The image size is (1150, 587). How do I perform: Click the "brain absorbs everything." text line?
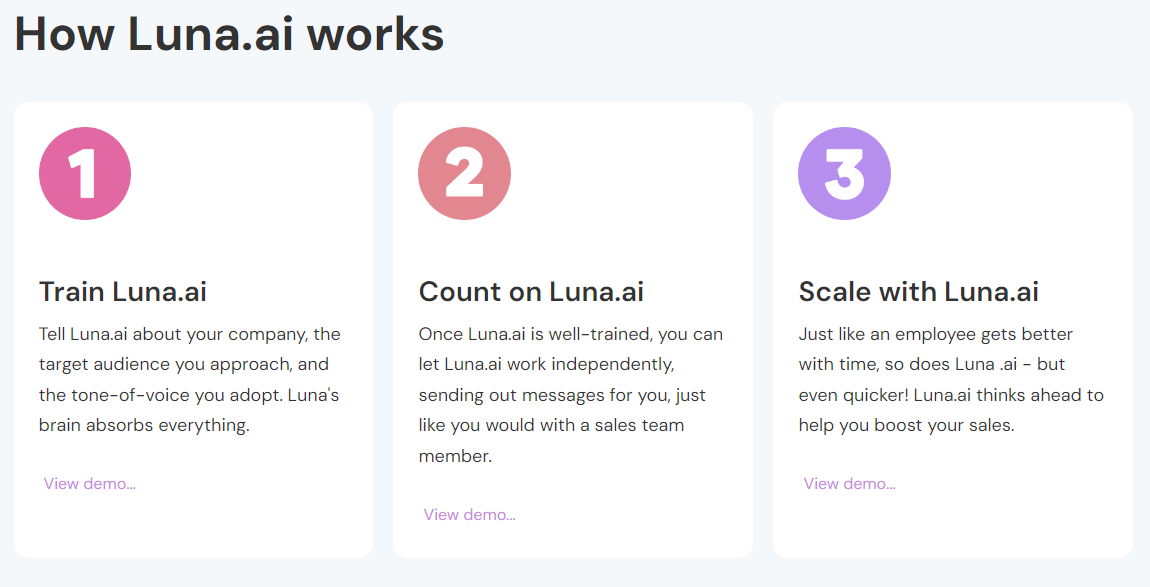click(x=144, y=425)
